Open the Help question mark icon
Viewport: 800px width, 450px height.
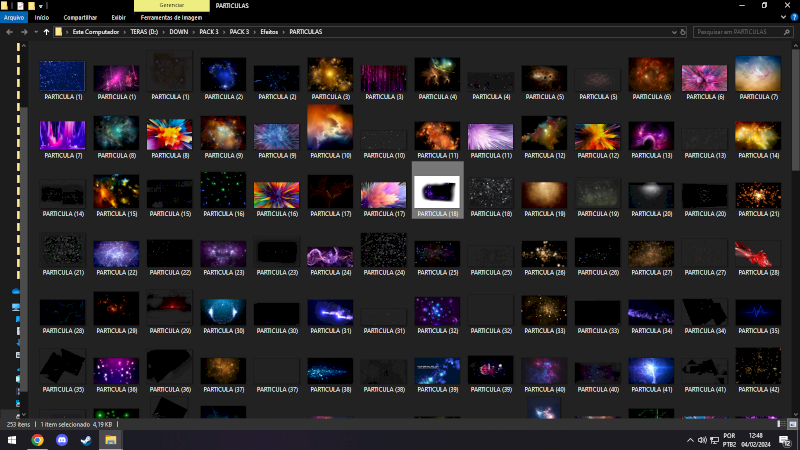[793, 17]
